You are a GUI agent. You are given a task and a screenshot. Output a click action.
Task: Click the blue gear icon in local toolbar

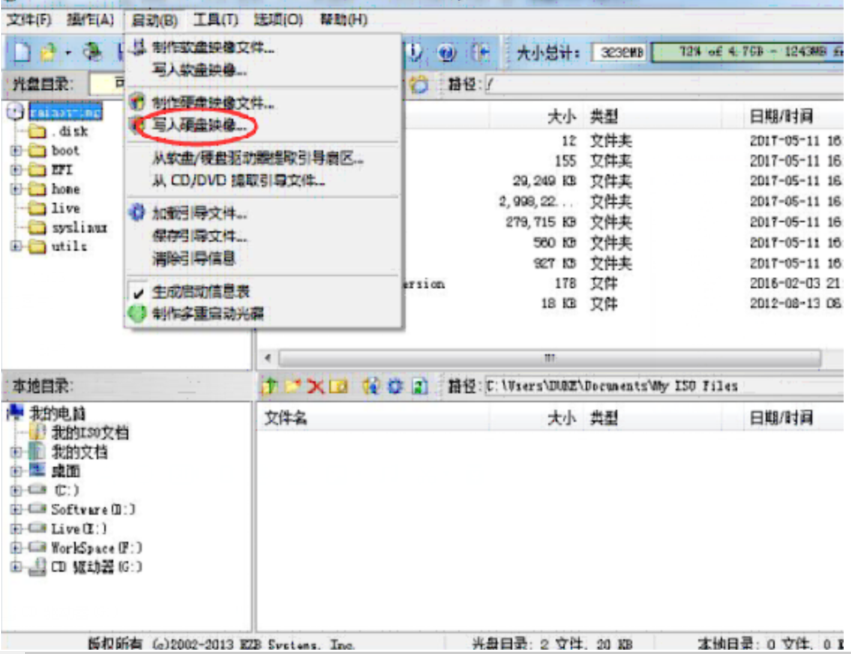[x=395, y=386]
